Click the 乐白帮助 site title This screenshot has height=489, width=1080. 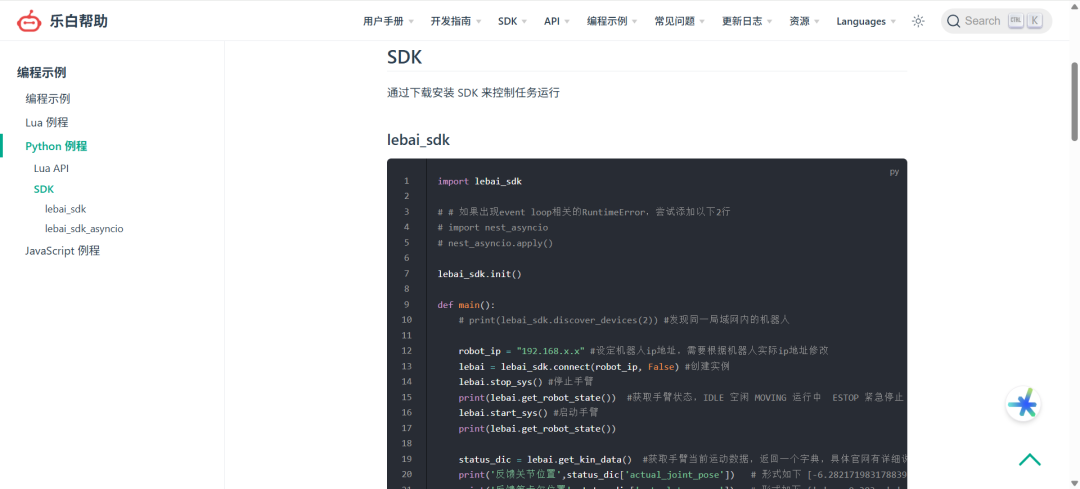[x=78, y=21]
